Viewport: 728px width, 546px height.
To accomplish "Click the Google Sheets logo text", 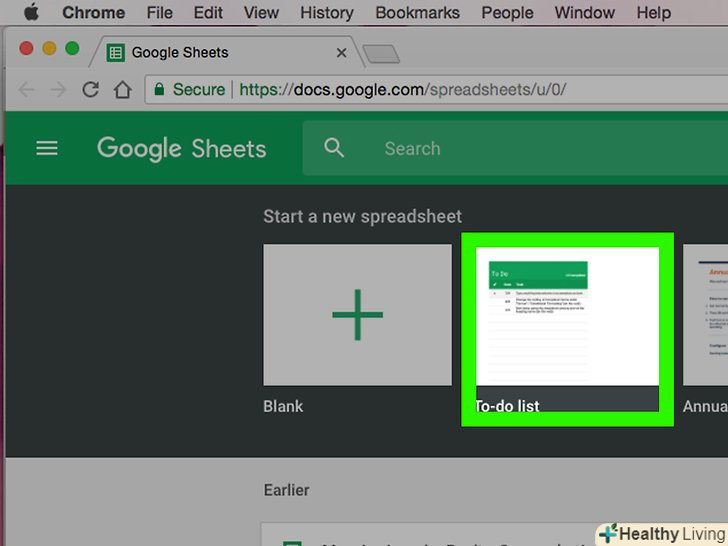I will click(x=182, y=149).
